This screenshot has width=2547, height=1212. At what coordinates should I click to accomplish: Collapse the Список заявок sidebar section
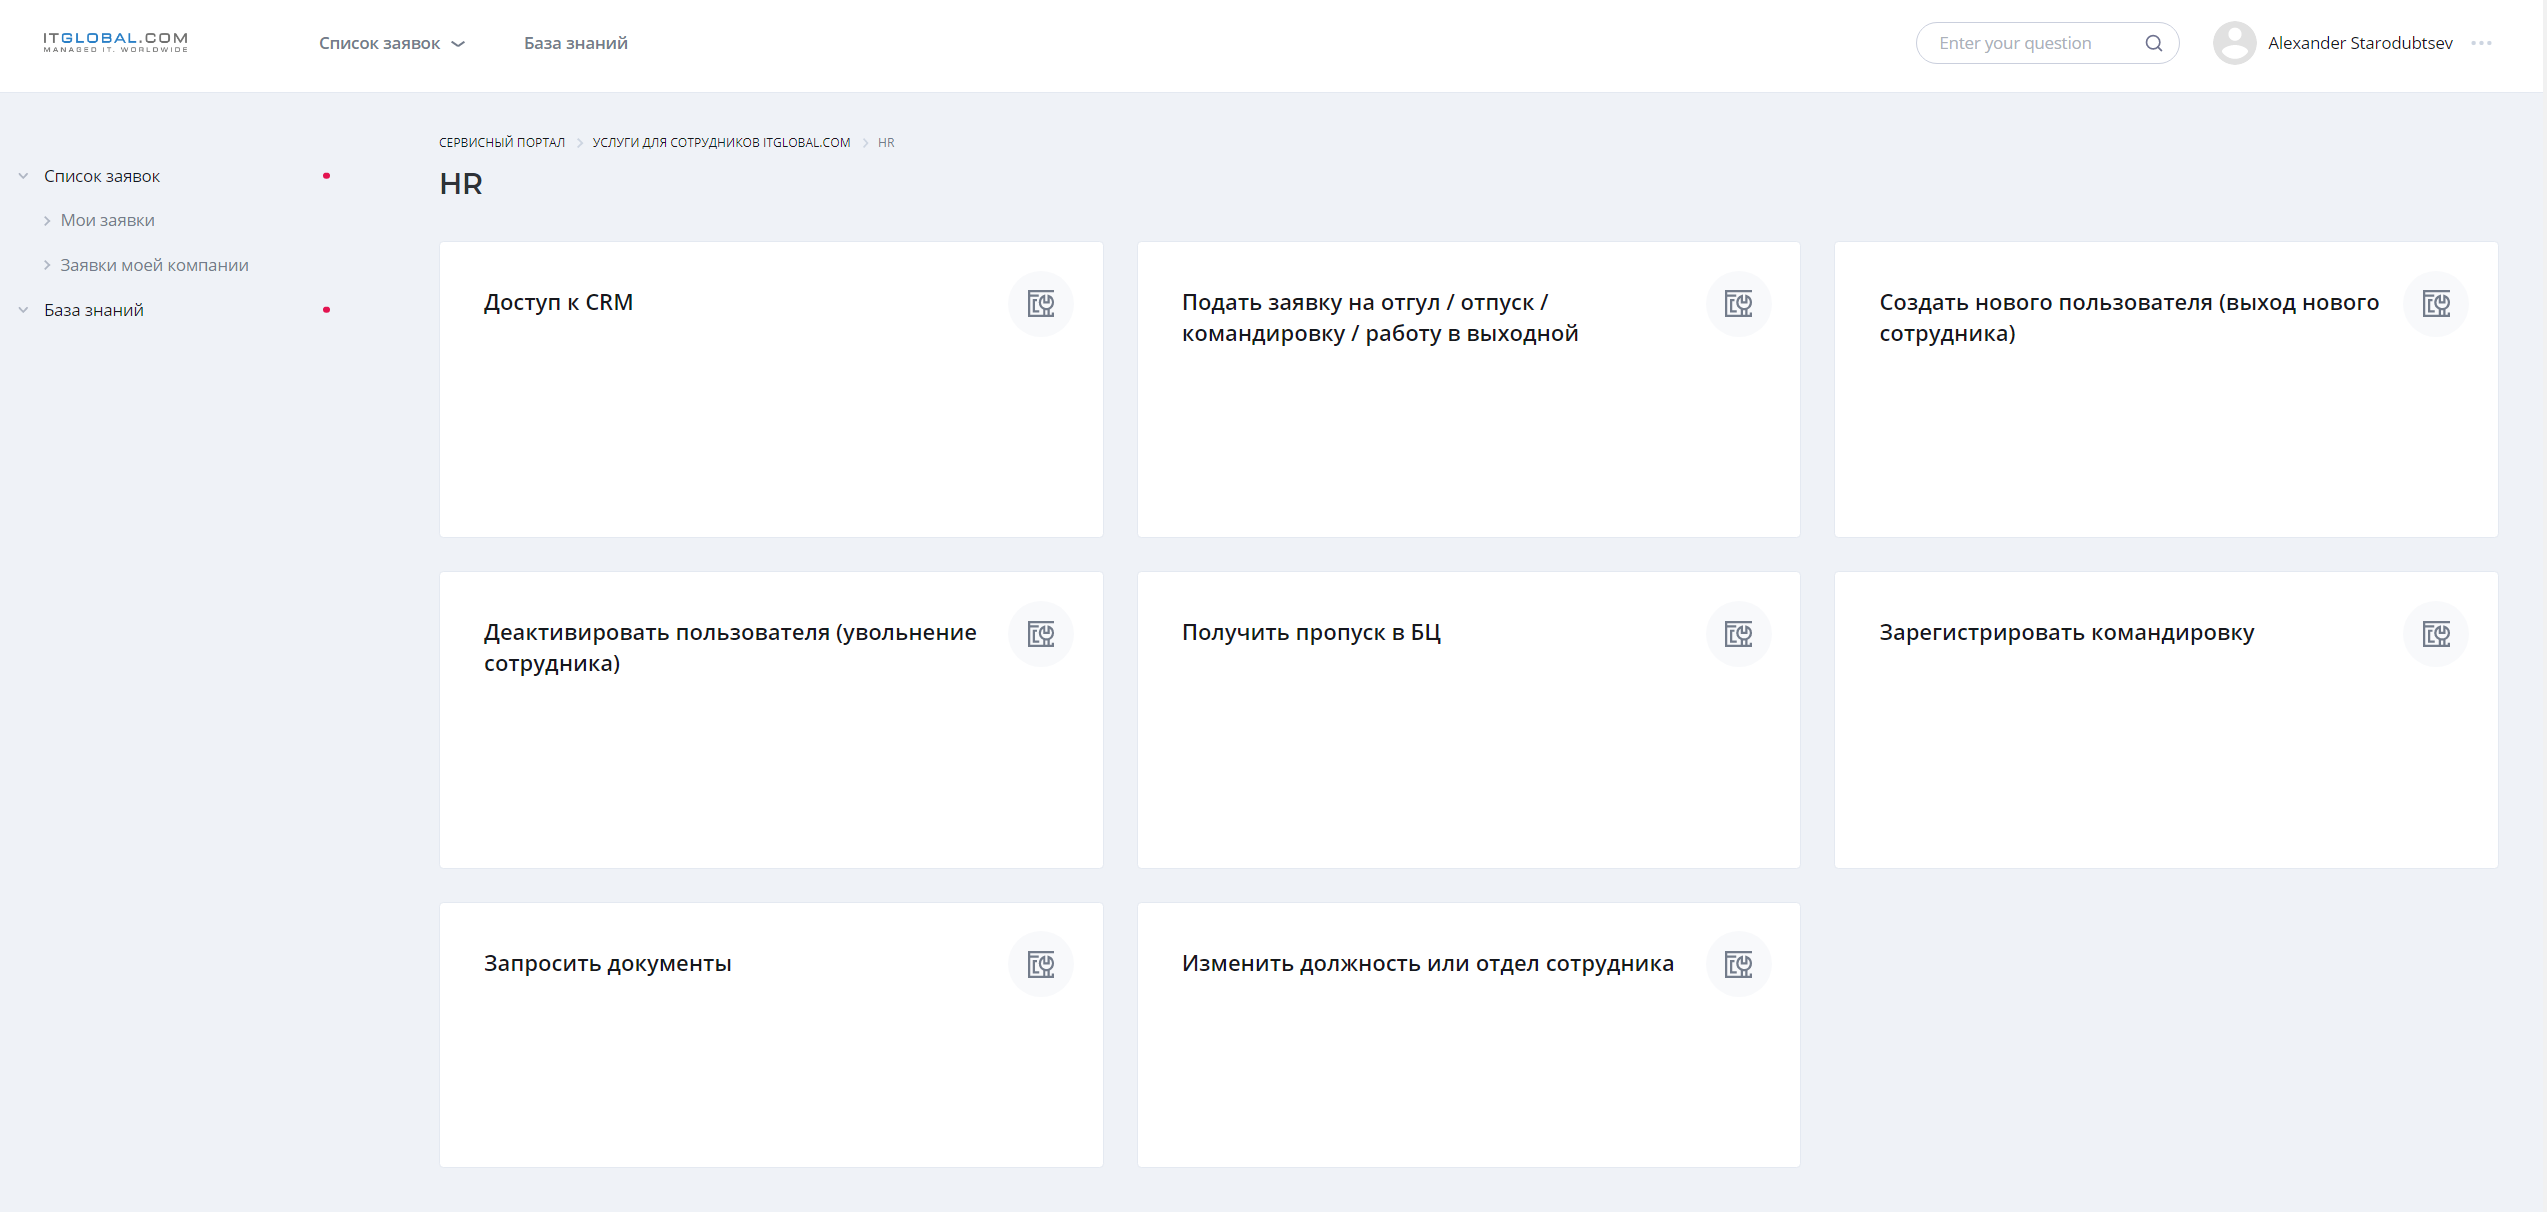[x=23, y=176]
